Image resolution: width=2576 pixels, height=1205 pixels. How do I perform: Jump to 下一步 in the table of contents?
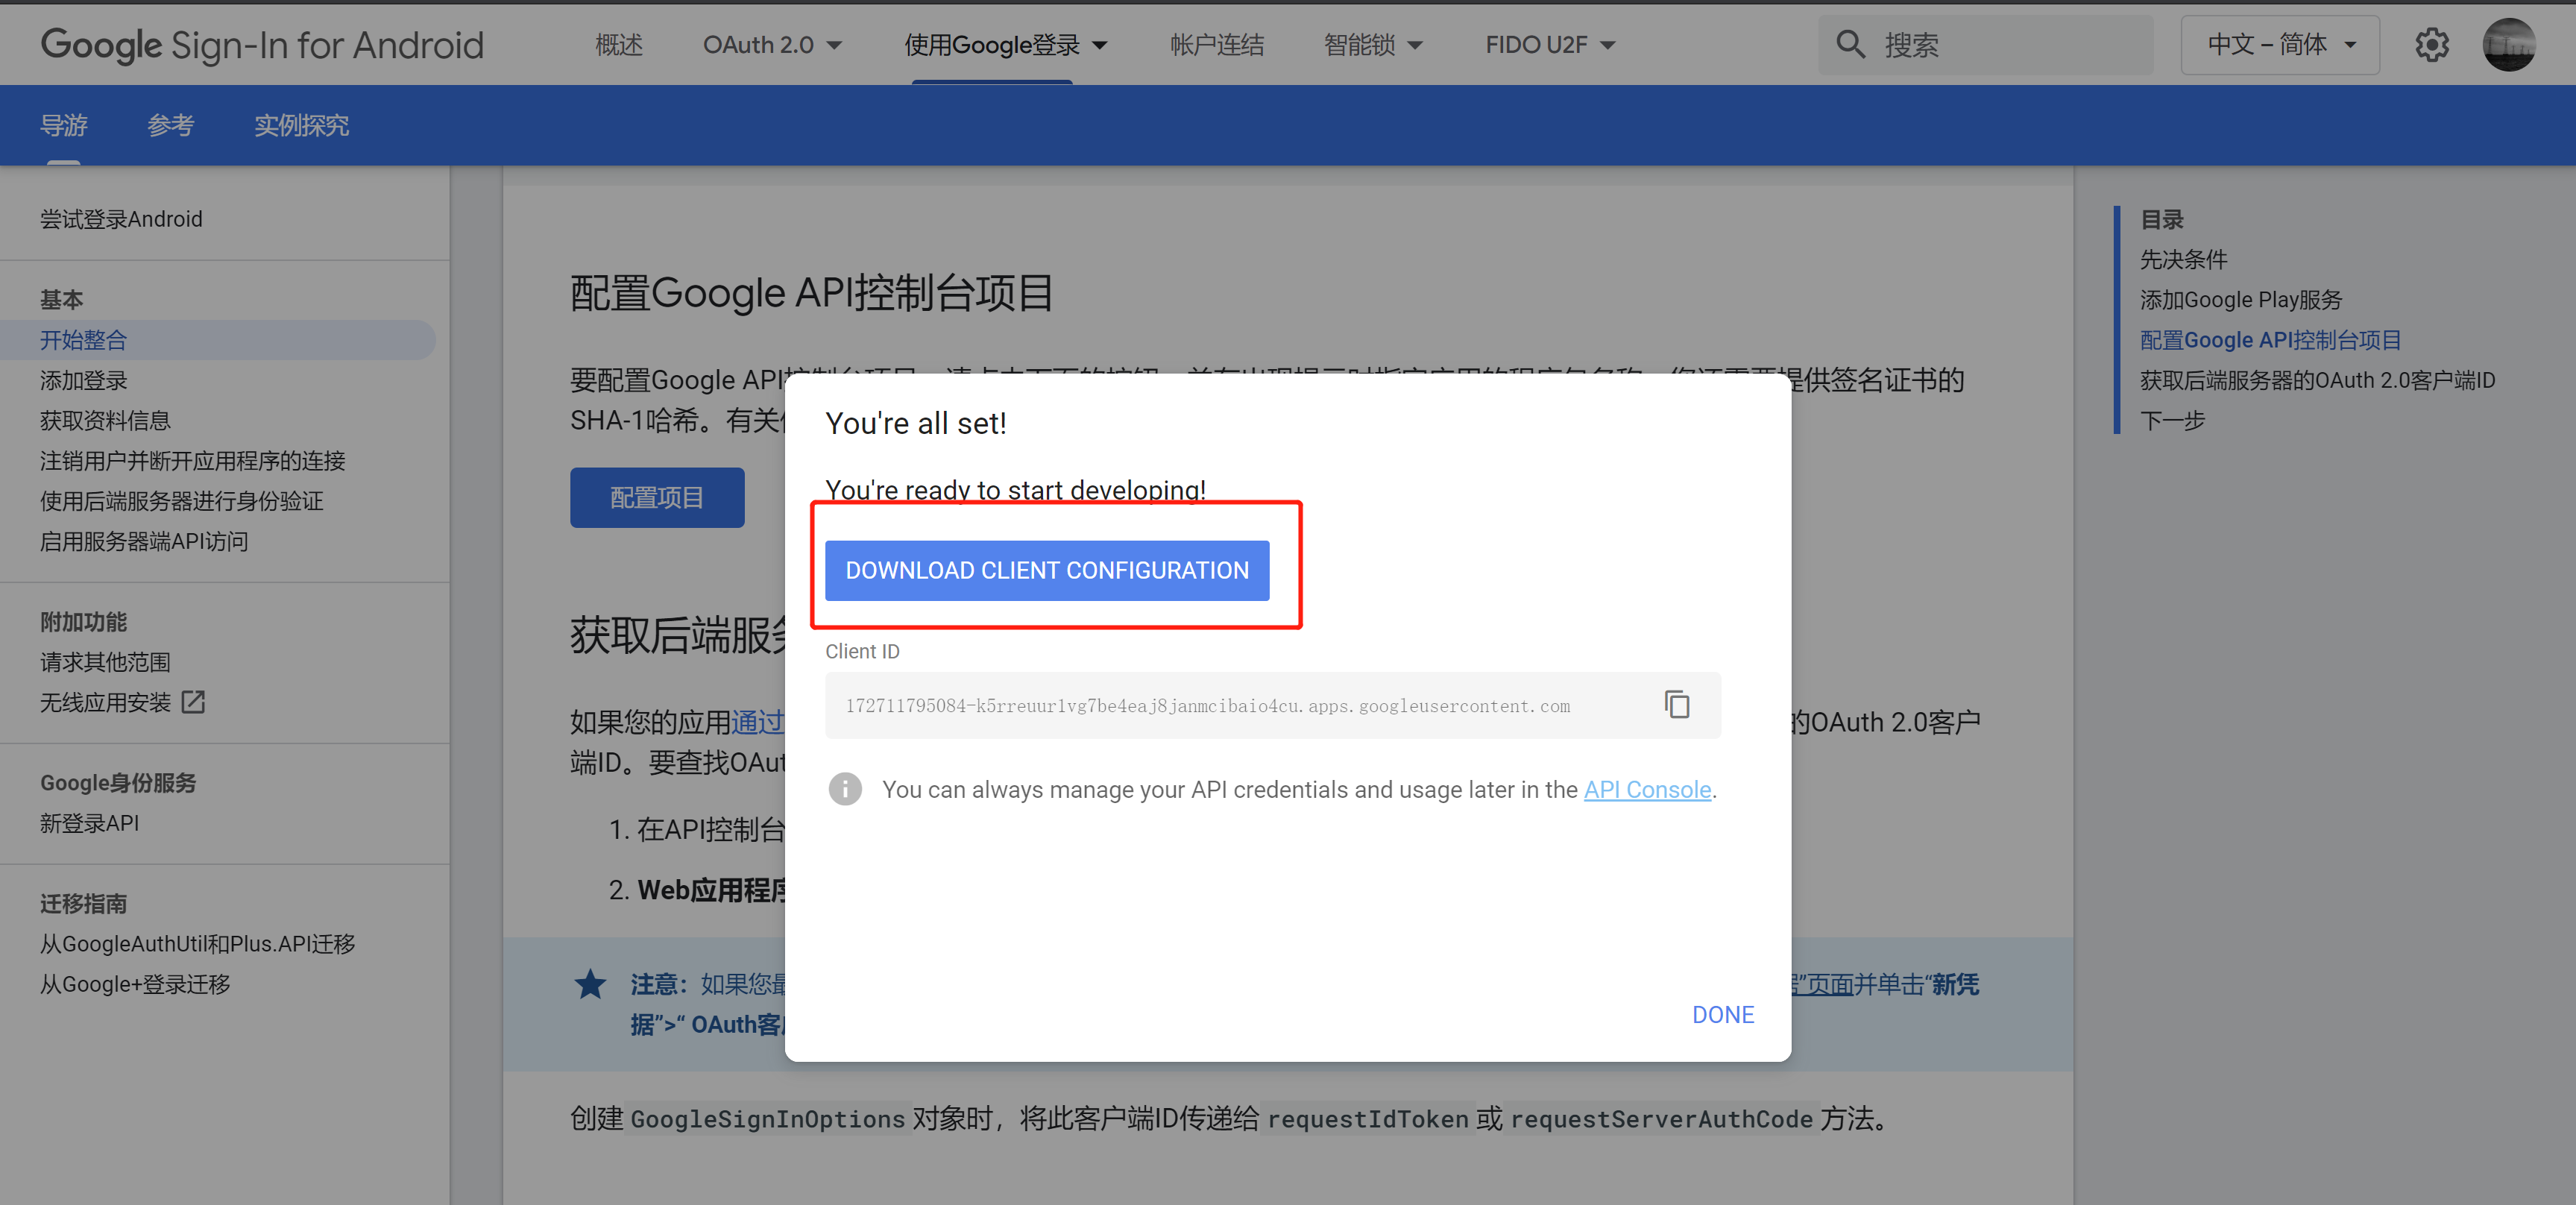2172,420
